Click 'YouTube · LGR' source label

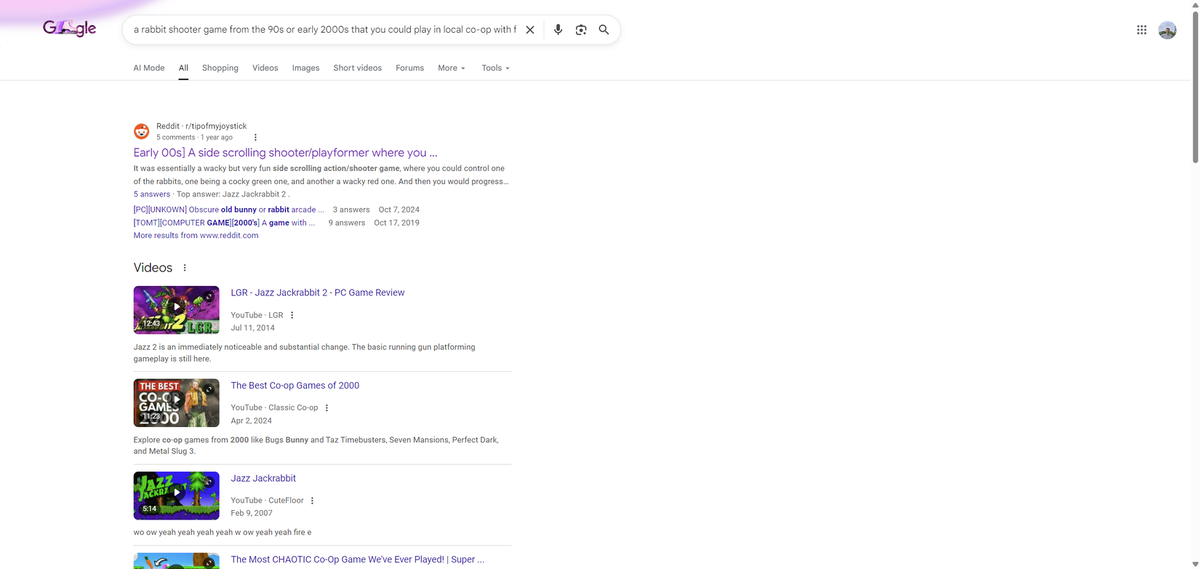257,315
